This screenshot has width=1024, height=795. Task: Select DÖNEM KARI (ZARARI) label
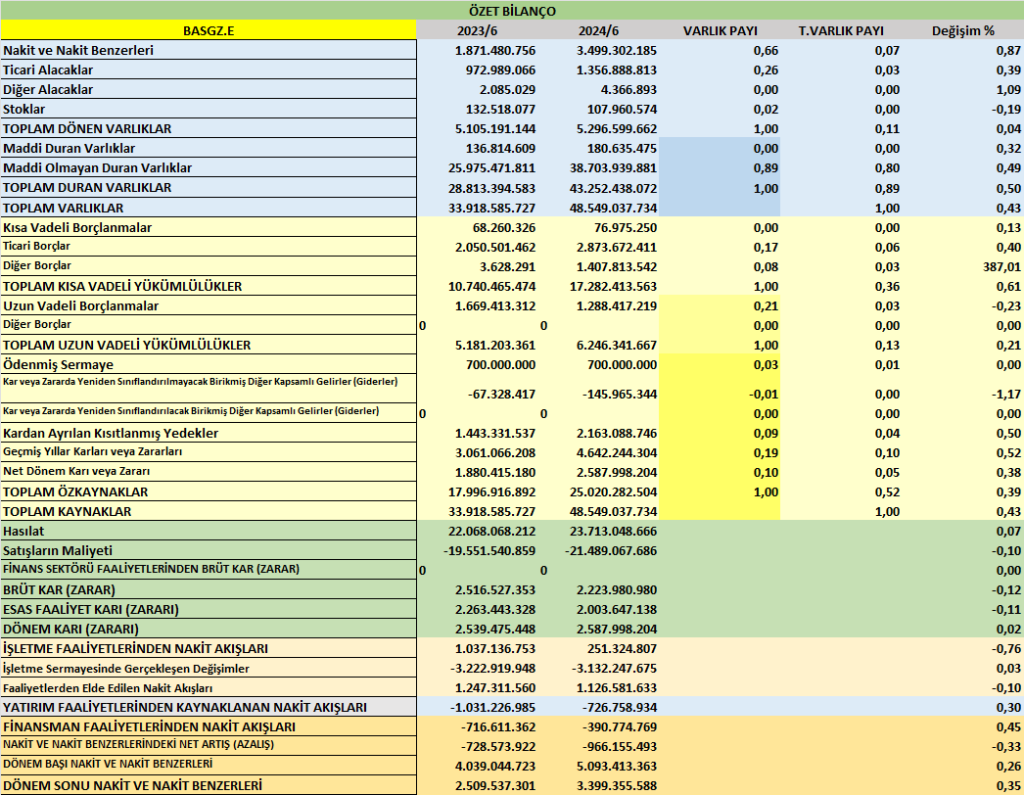click(x=71, y=629)
